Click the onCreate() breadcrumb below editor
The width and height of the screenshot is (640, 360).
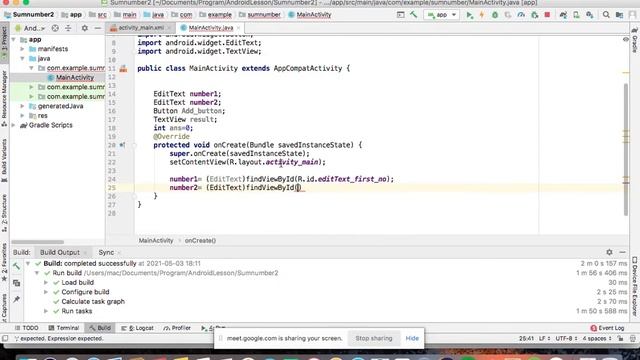click(200, 240)
